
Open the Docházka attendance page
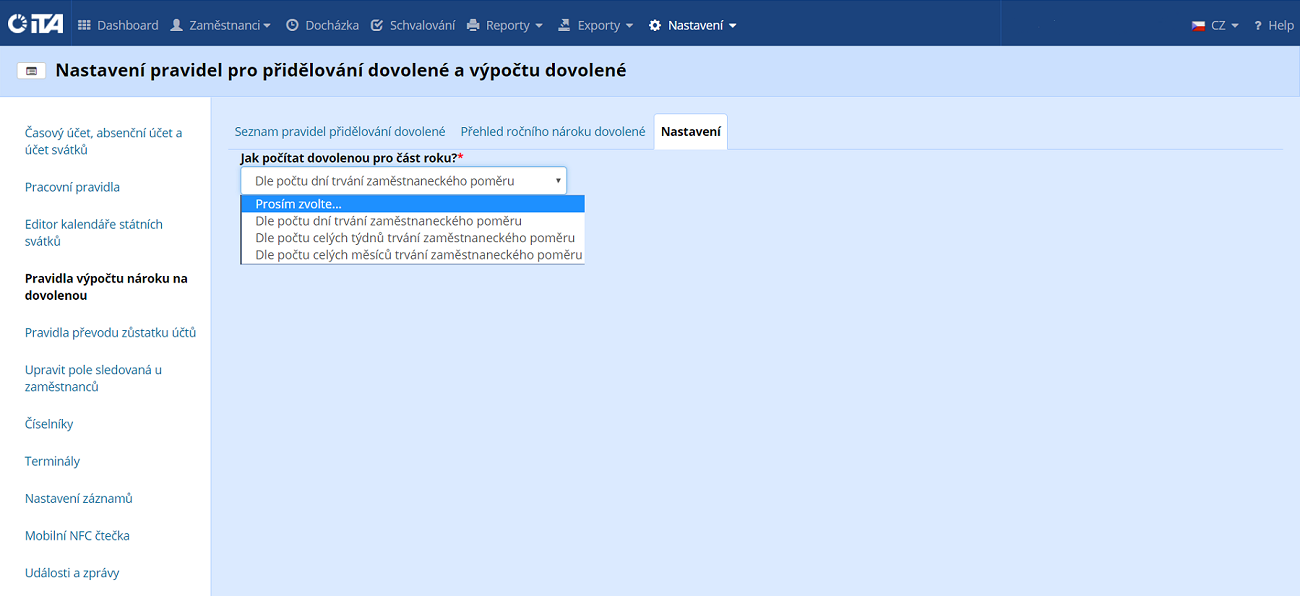322,25
